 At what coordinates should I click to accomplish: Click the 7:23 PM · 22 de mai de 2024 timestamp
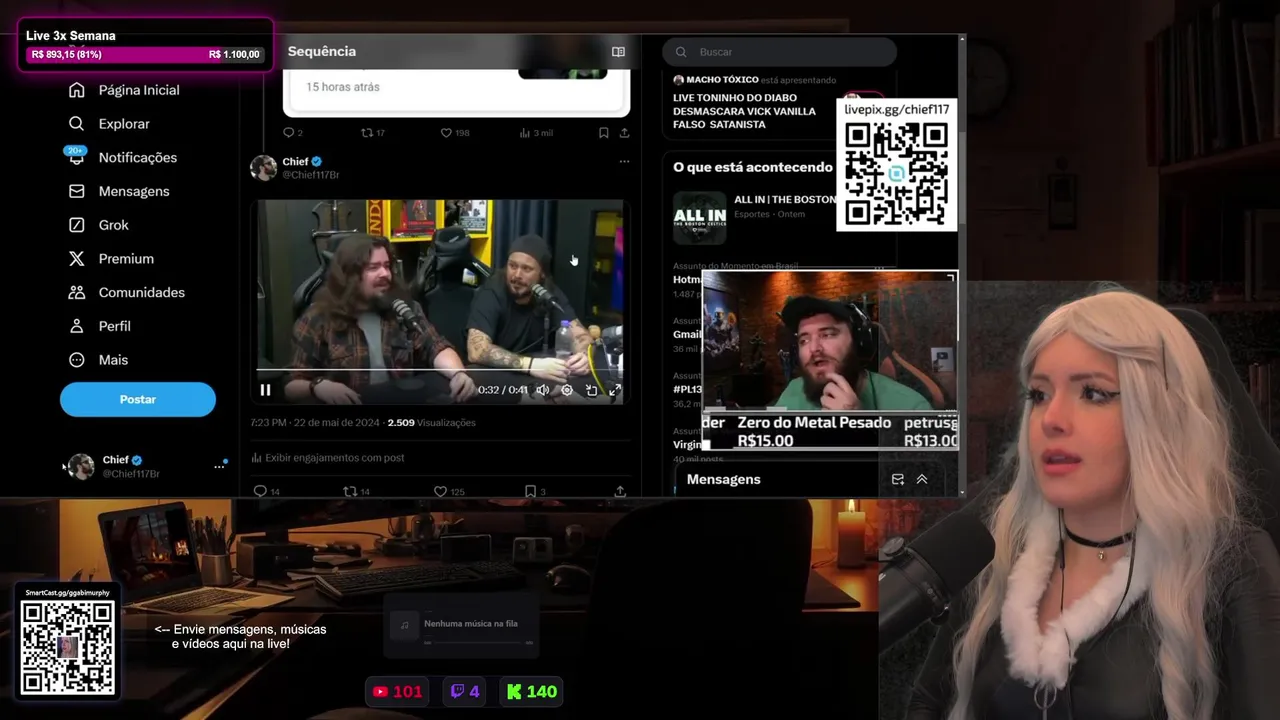315,423
